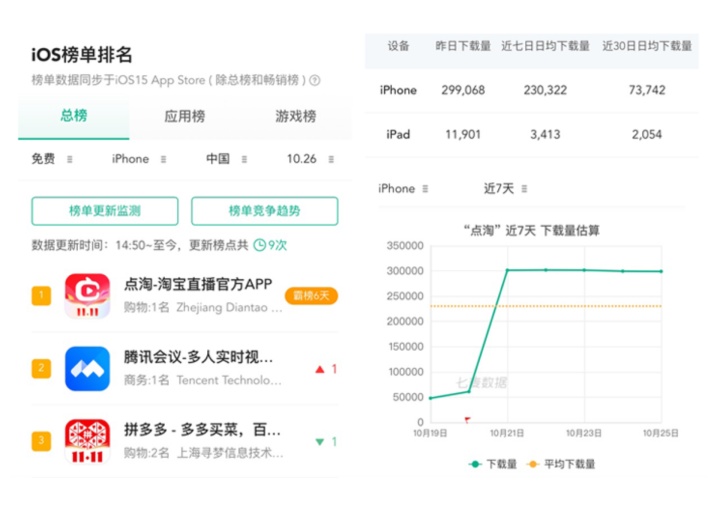720x514 pixels.
Task: Open the 10.26 date dropdown
Action: pyautogui.click(x=310, y=159)
